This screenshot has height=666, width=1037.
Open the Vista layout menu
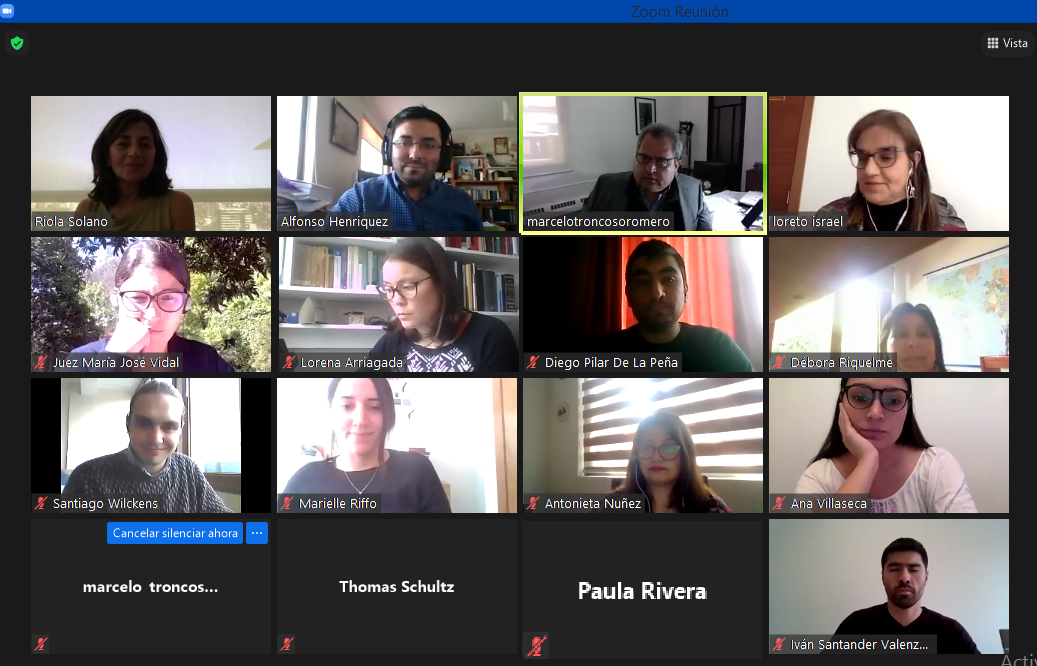1007,43
